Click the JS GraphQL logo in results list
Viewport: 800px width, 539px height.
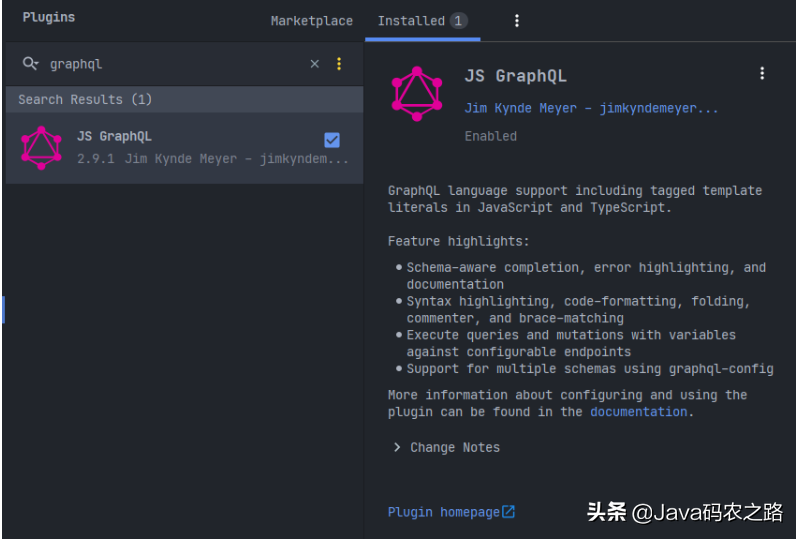click(x=41, y=148)
